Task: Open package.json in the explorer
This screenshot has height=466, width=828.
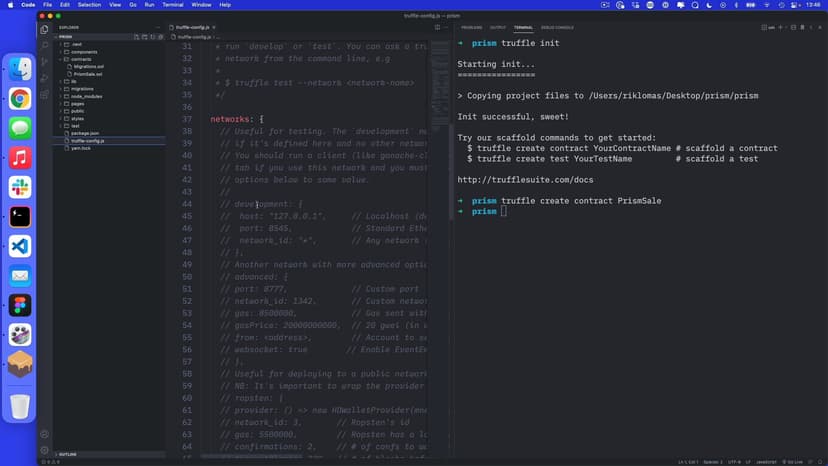Action: click(x=85, y=133)
